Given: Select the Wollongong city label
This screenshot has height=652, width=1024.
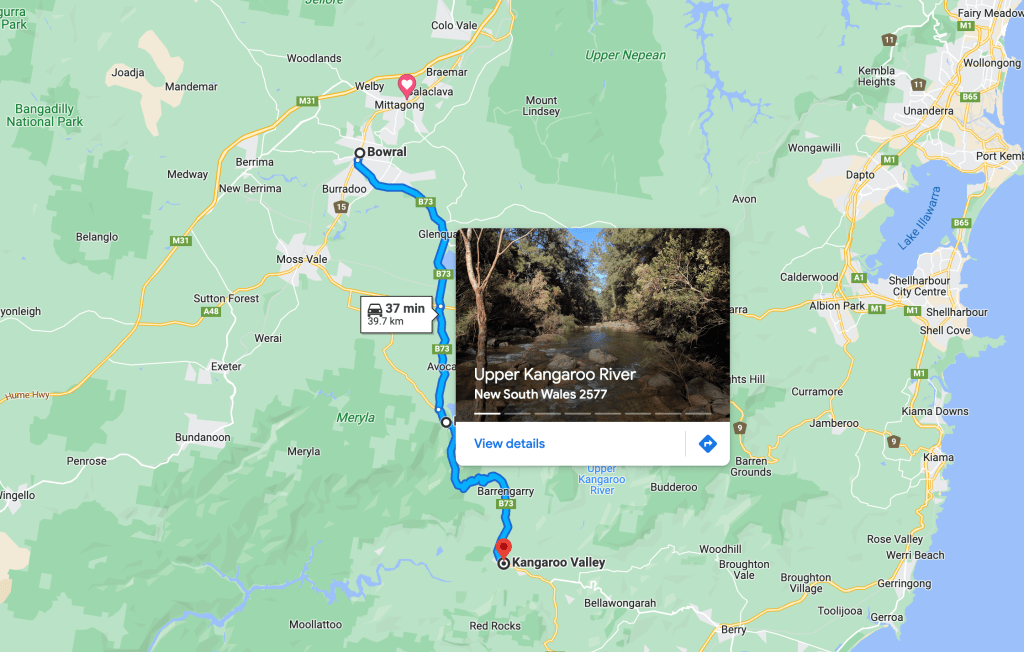Looking at the screenshot, I should 991,63.
